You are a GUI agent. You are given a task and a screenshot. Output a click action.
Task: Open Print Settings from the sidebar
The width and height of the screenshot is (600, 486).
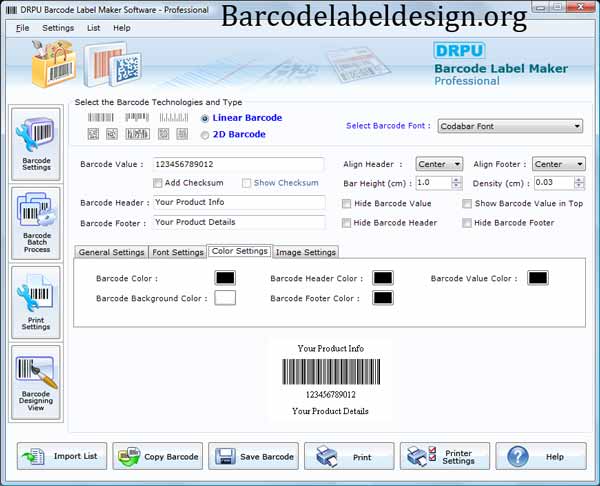coord(36,302)
